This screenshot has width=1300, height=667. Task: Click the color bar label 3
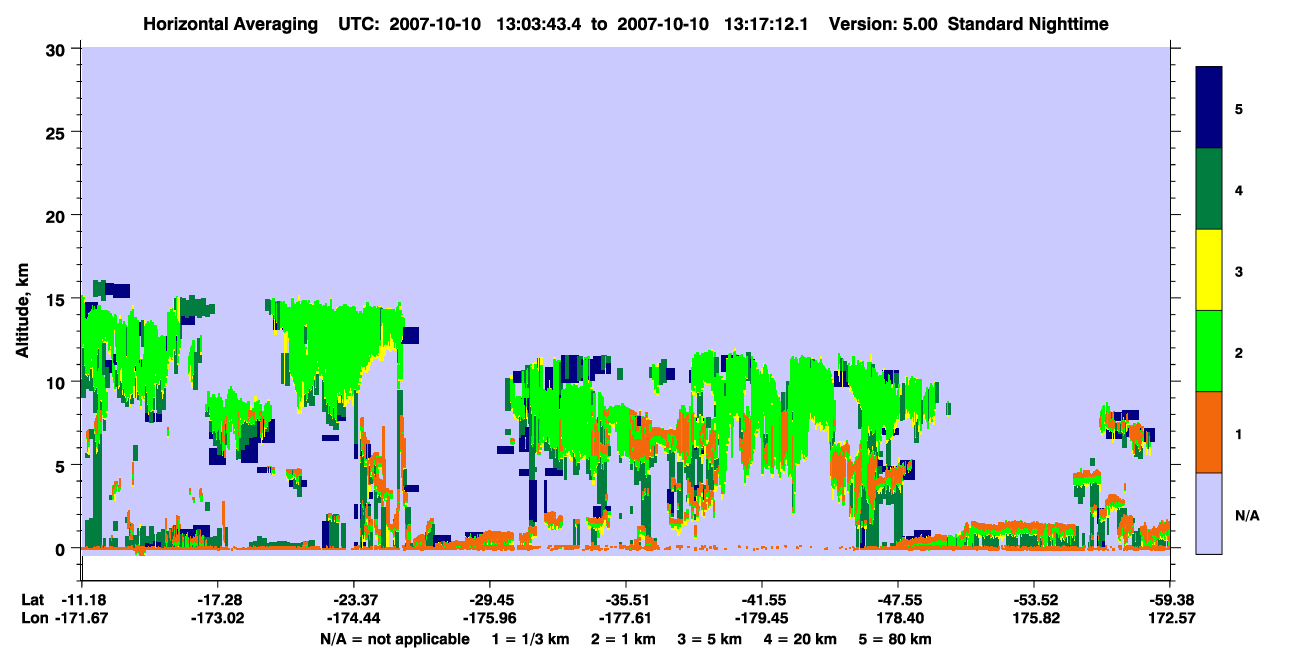click(x=1238, y=271)
